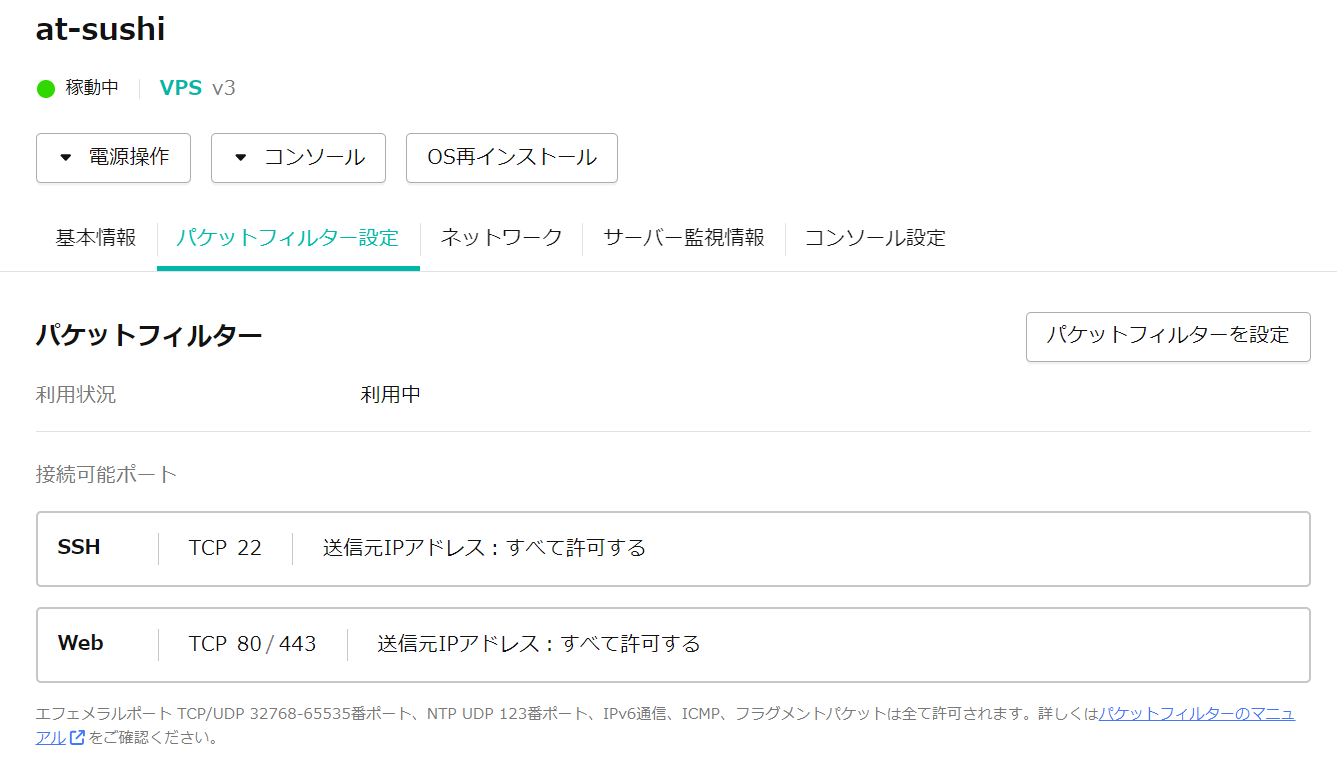The height and width of the screenshot is (777, 1337).
Task: Open the ネットワーク tab
Action: point(502,238)
